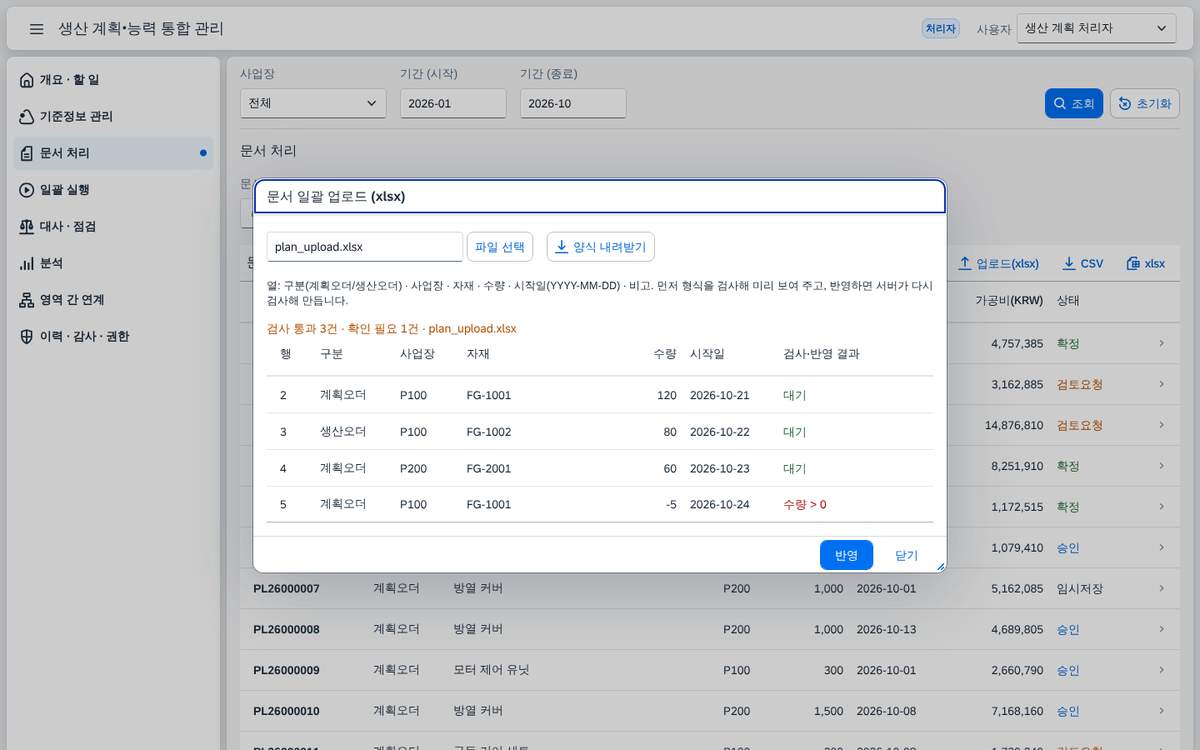Click the 기간 (시작) field showing 2026-01

click(453, 103)
